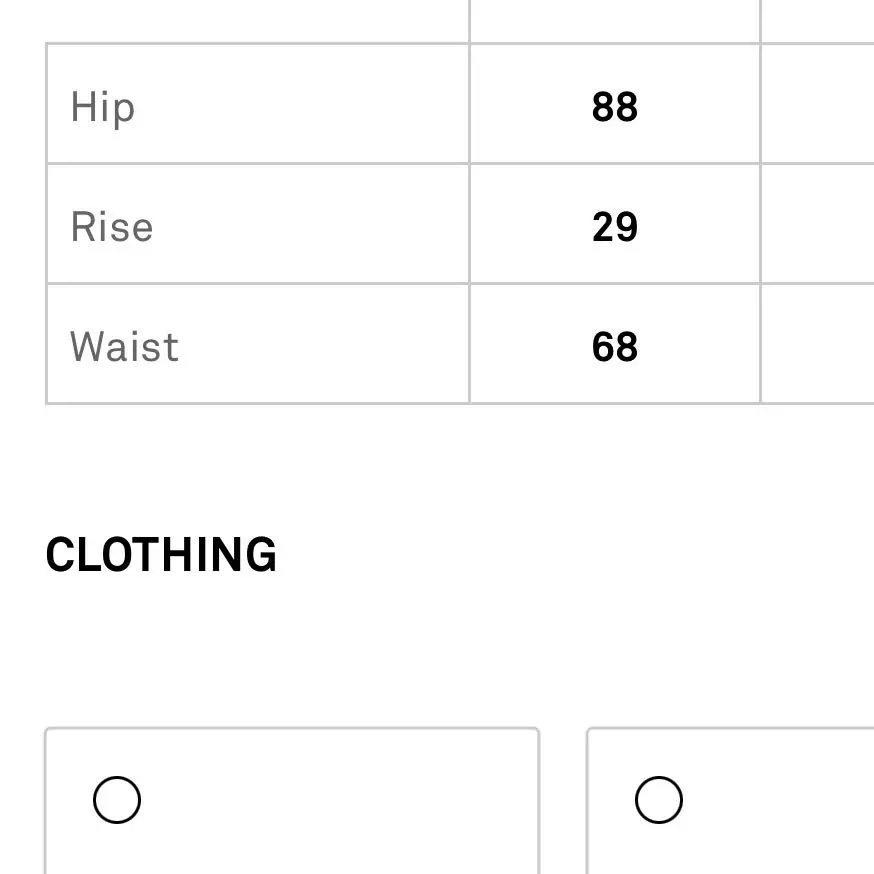This screenshot has width=874, height=874.
Task: Click the Rise measurement value 29
Action: coord(614,227)
